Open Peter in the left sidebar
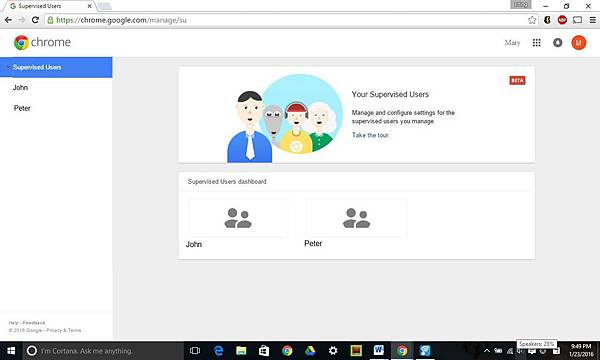The image size is (600, 360). pyautogui.click(x=22, y=108)
